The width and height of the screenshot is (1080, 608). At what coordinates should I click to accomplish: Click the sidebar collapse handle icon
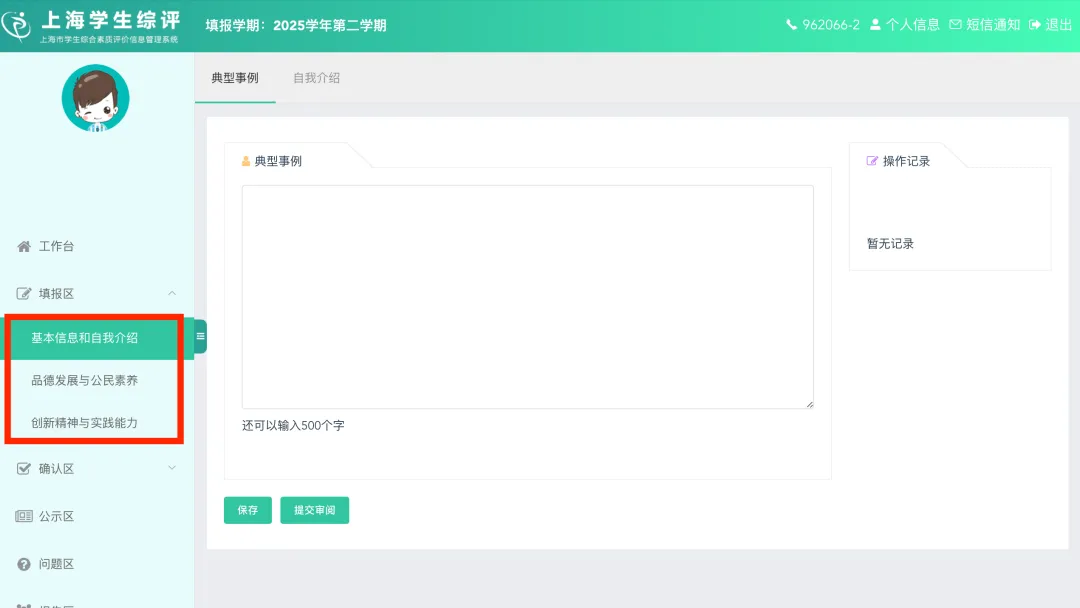[200, 337]
